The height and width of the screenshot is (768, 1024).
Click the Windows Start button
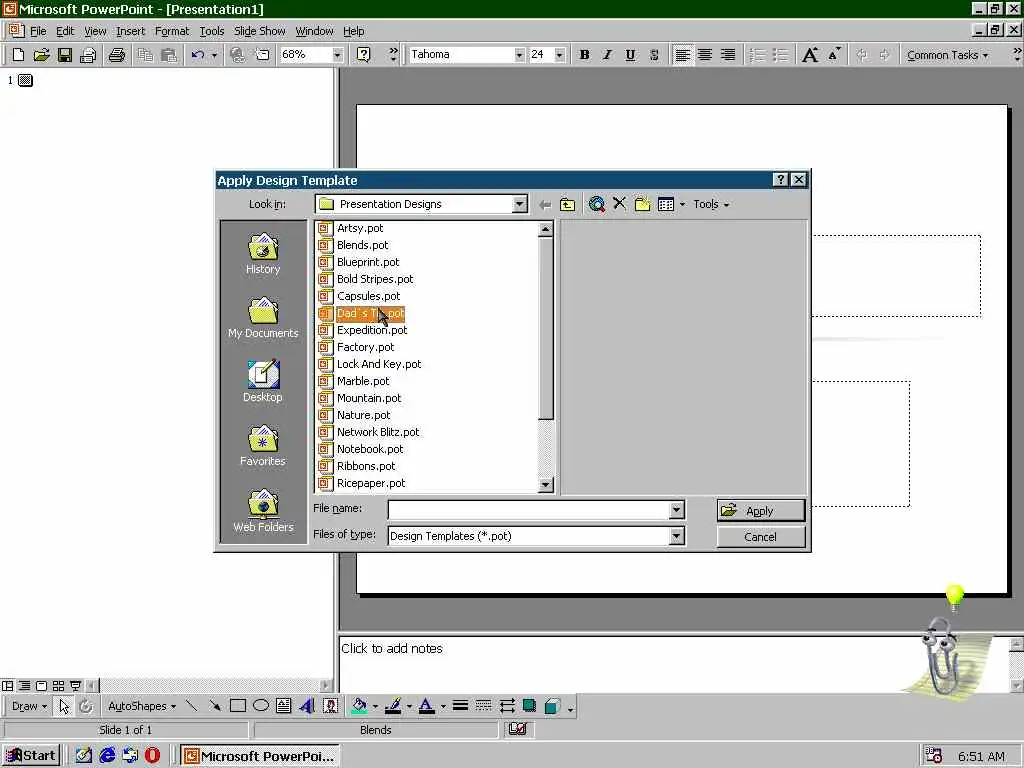point(31,756)
